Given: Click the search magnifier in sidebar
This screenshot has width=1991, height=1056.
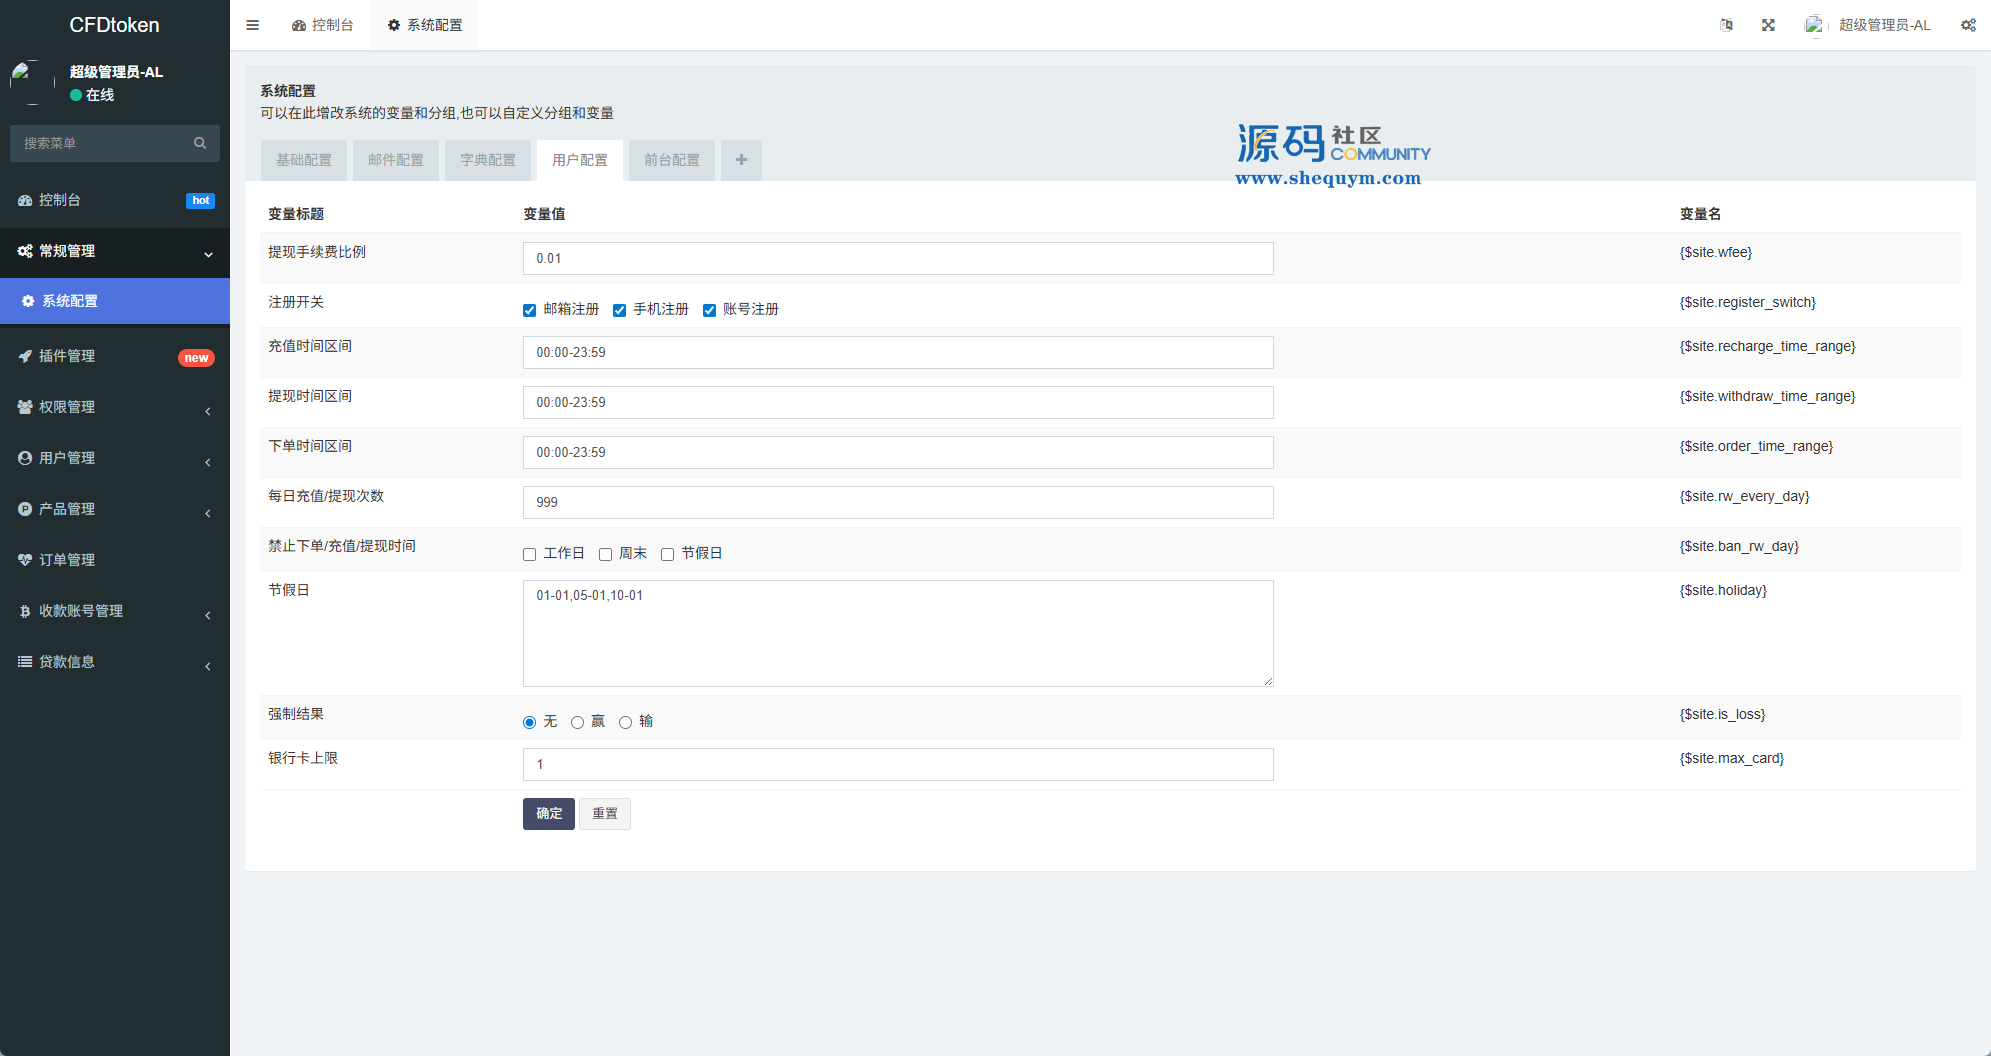Looking at the screenshot, I should click(x=200, y=143).
